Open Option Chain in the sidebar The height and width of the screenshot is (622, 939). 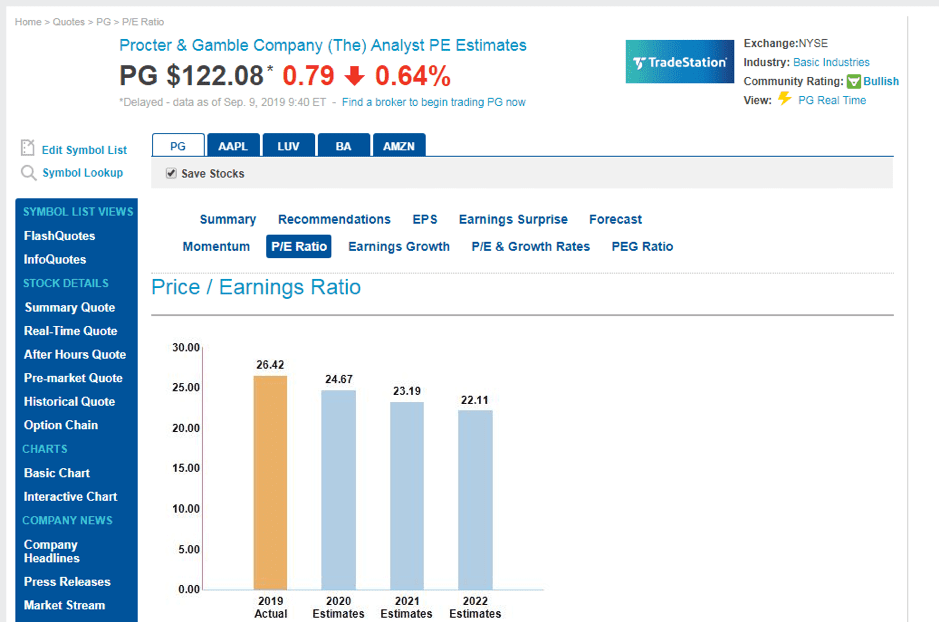pyautogui.click(x=61, y=425)
